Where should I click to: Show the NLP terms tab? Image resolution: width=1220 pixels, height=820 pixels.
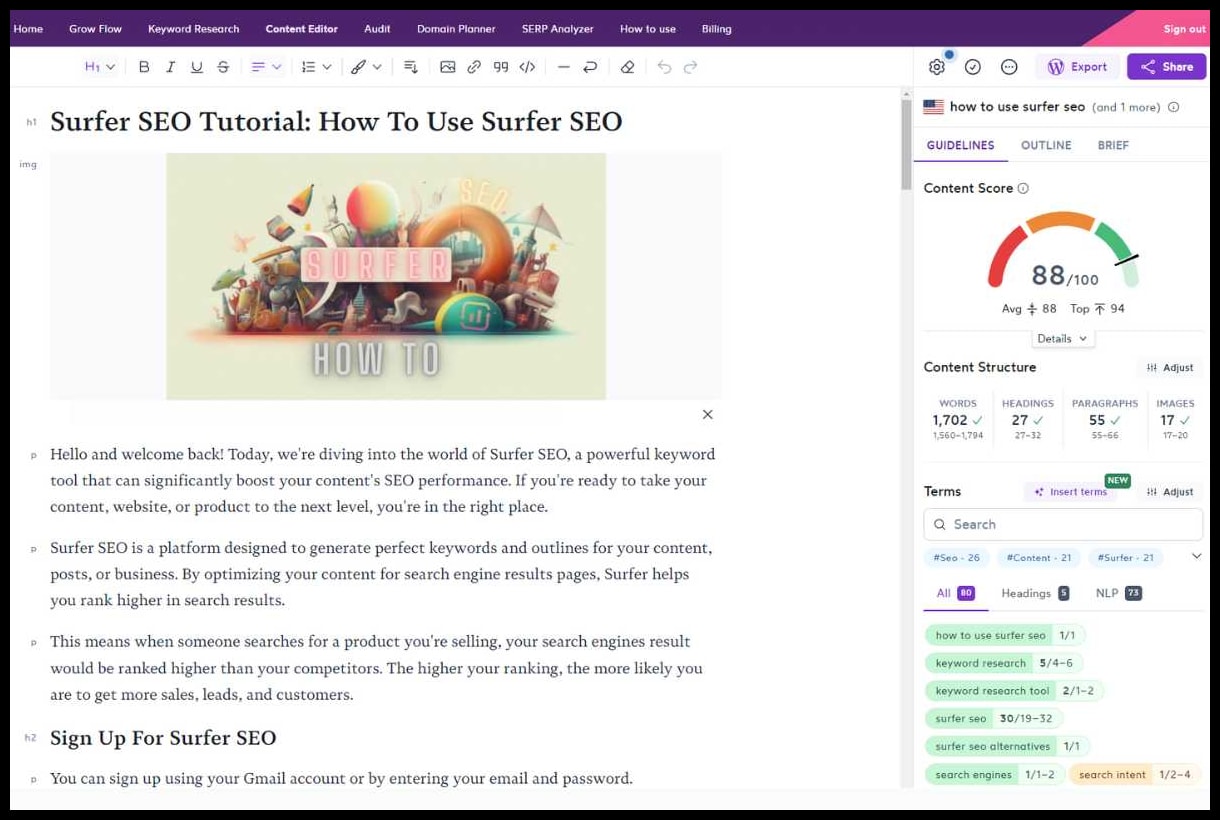[x=1118, y=593]
